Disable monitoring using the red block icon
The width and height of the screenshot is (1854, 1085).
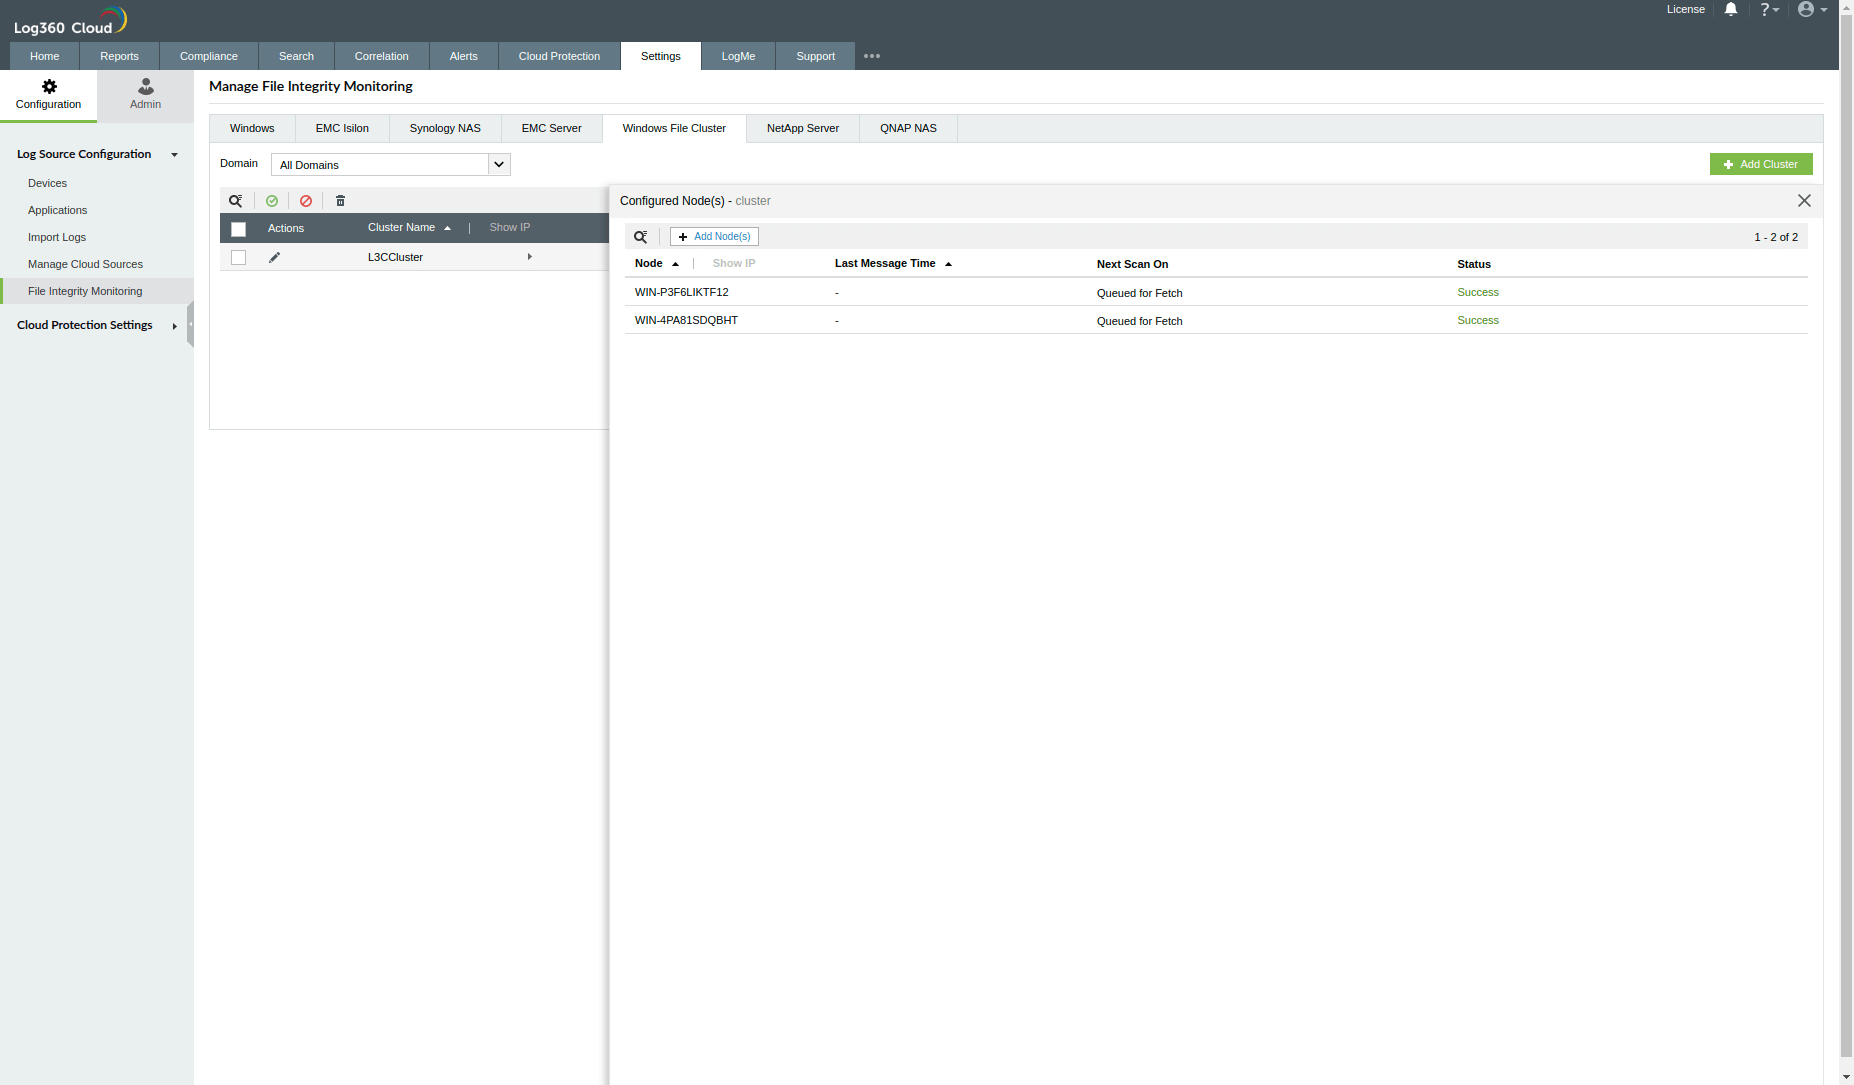coord(306,201)
